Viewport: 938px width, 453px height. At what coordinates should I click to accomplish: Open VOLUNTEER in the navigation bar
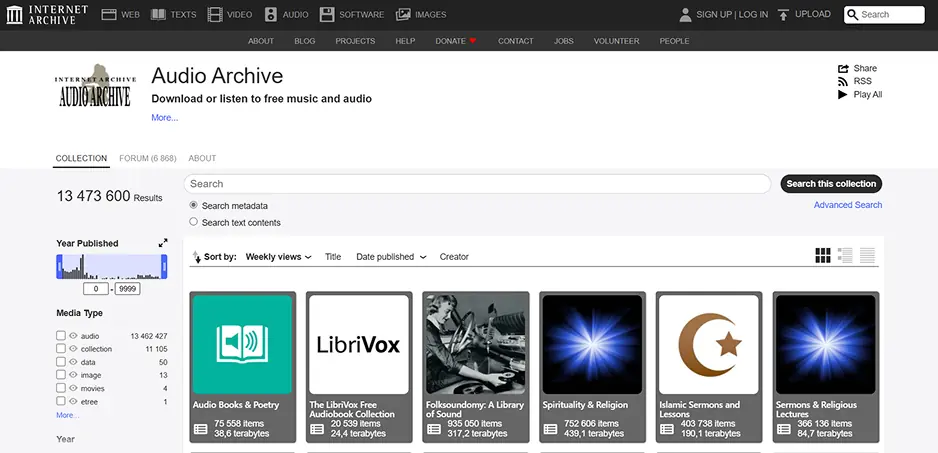(616, 41)
